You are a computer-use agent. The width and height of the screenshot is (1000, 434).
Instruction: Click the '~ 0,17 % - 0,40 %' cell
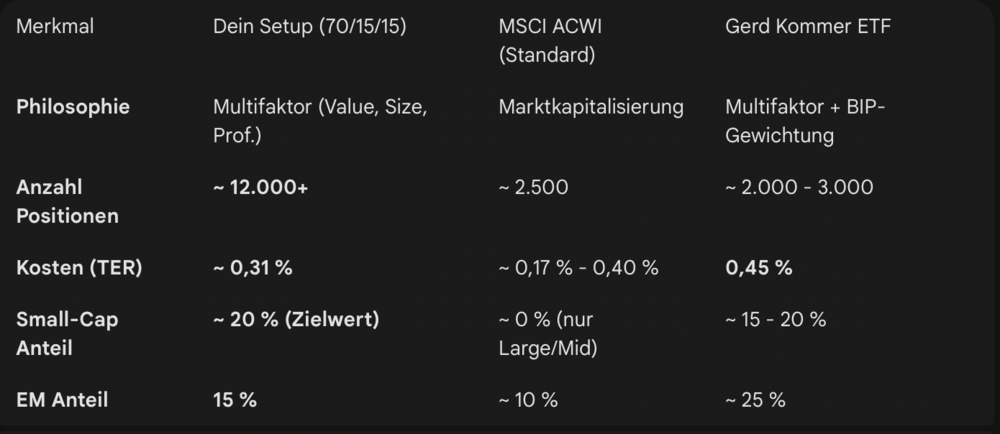point(578,267)
